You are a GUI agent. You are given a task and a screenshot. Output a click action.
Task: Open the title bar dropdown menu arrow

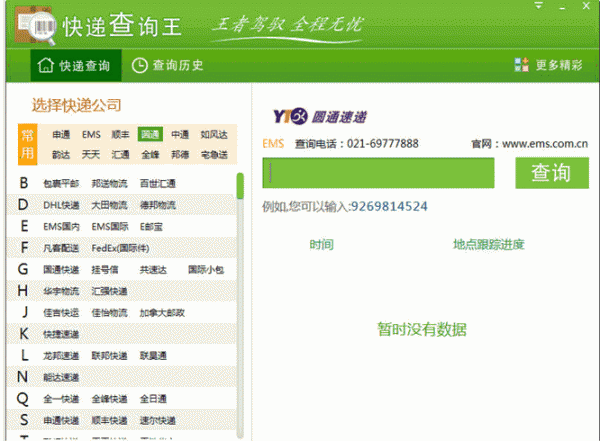(x=539, y=6)
